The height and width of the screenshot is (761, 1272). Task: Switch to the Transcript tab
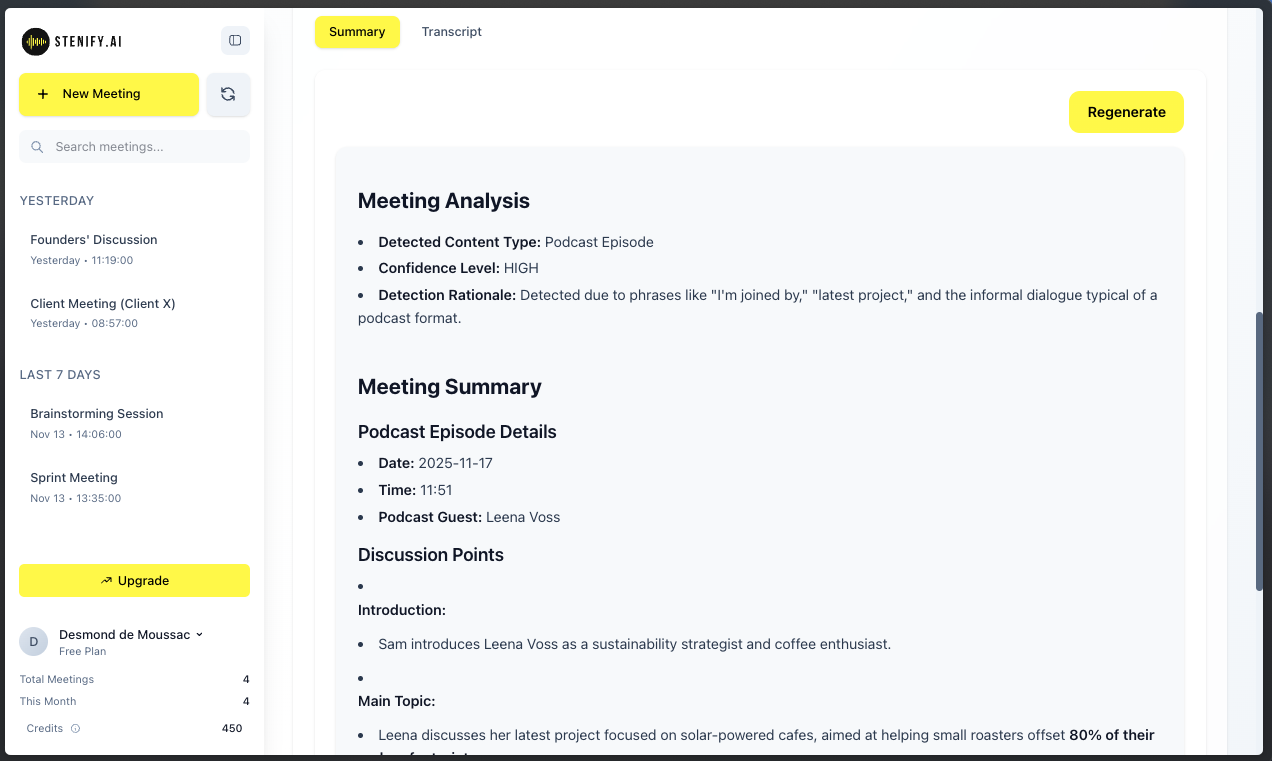click(451, 31)
